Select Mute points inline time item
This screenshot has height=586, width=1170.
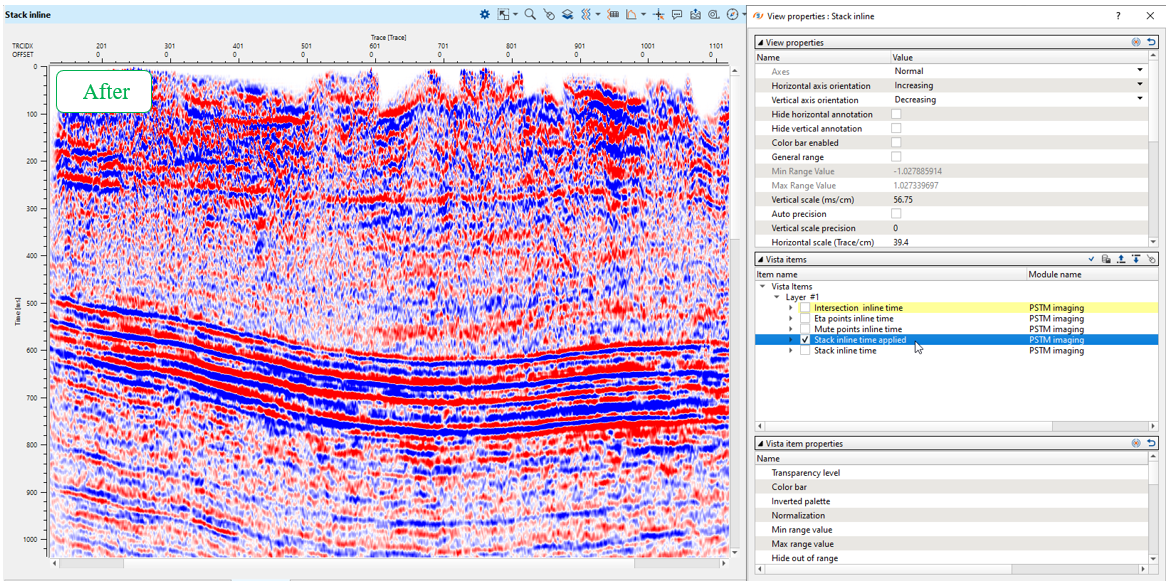click(x=857, y=329)
